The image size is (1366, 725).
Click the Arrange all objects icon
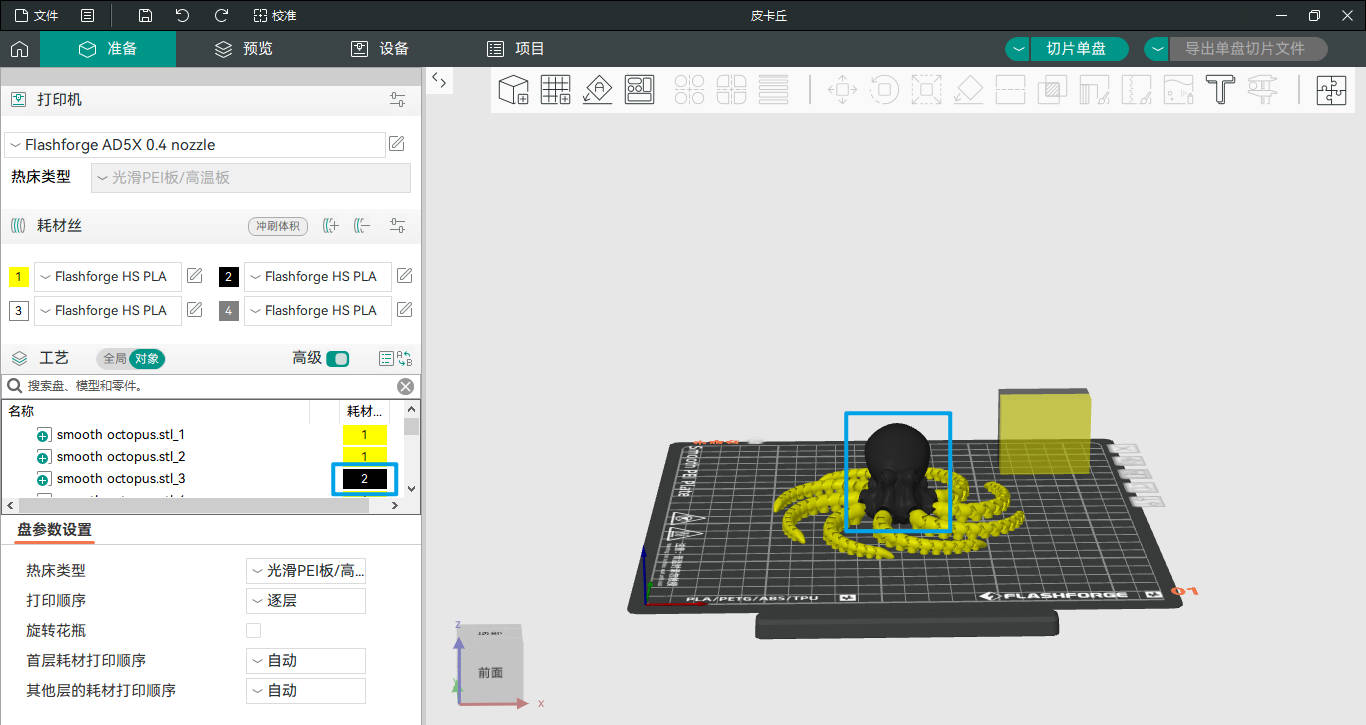(639, 90)
